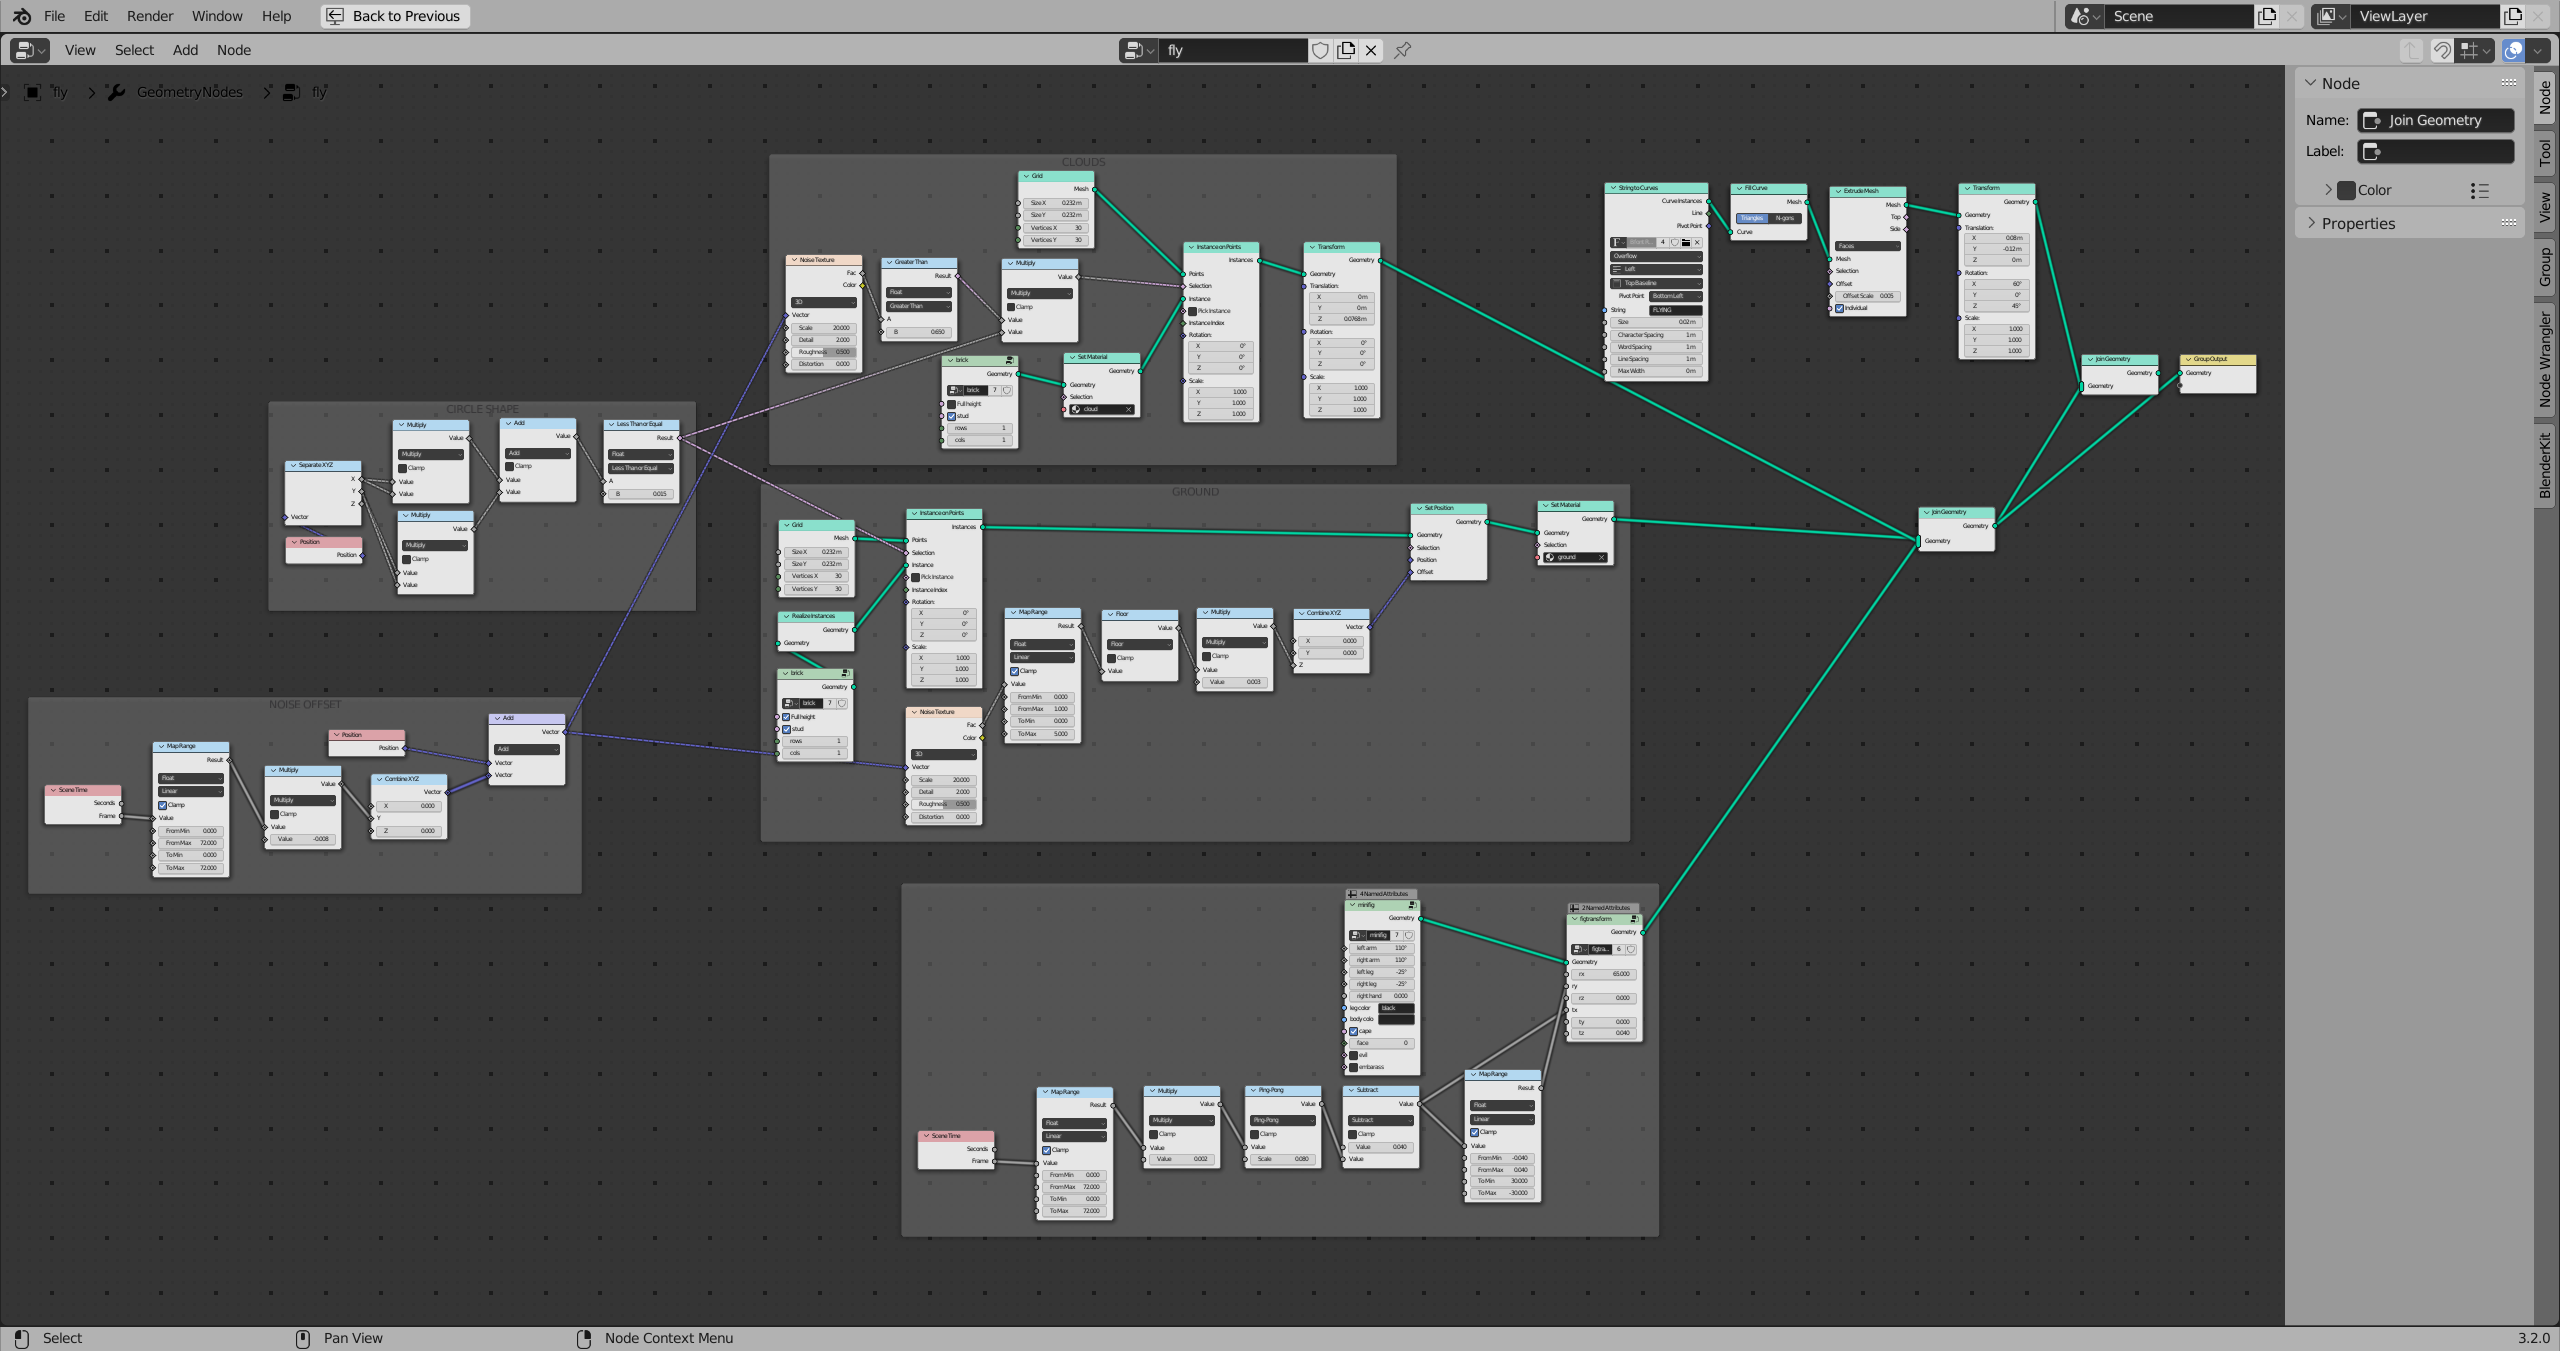Click the Blender logo icon

[x=21, y=16]
